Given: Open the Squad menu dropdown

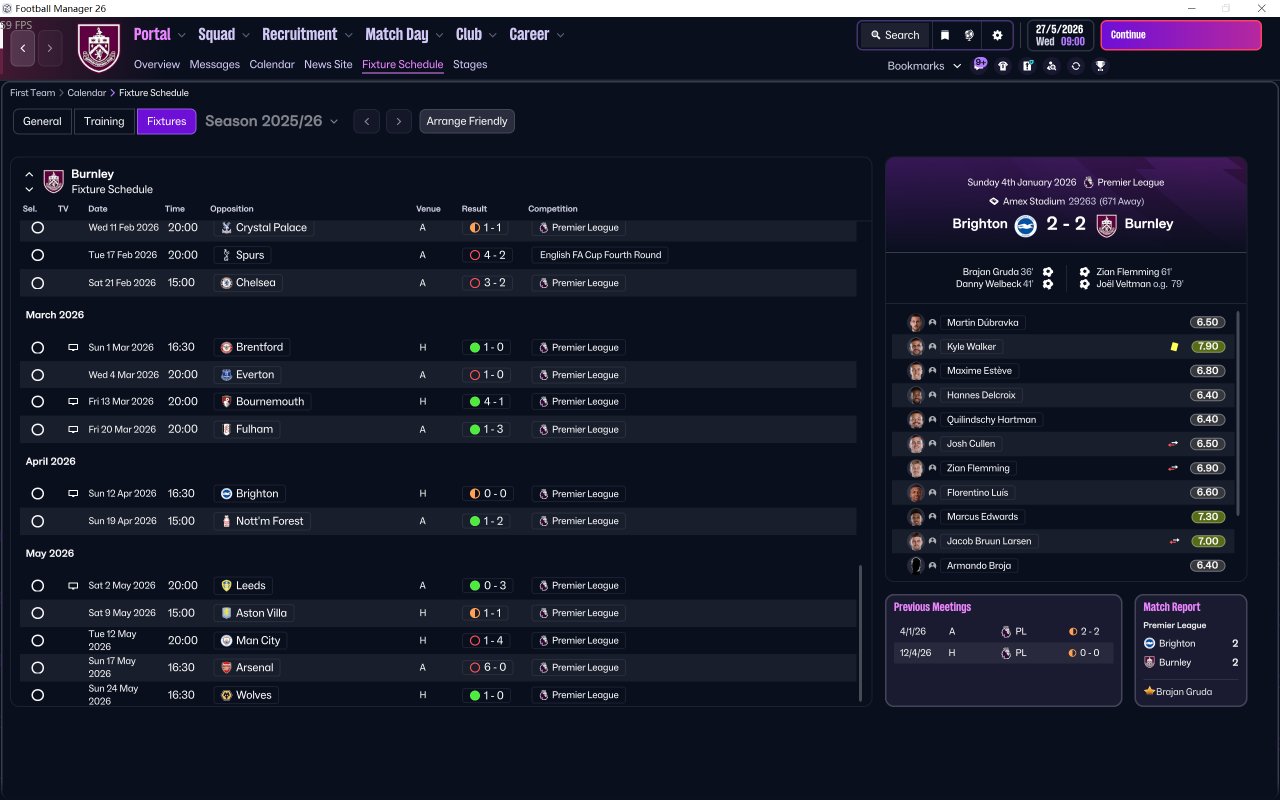Looking at the screenshot, I should pos(224,34).
